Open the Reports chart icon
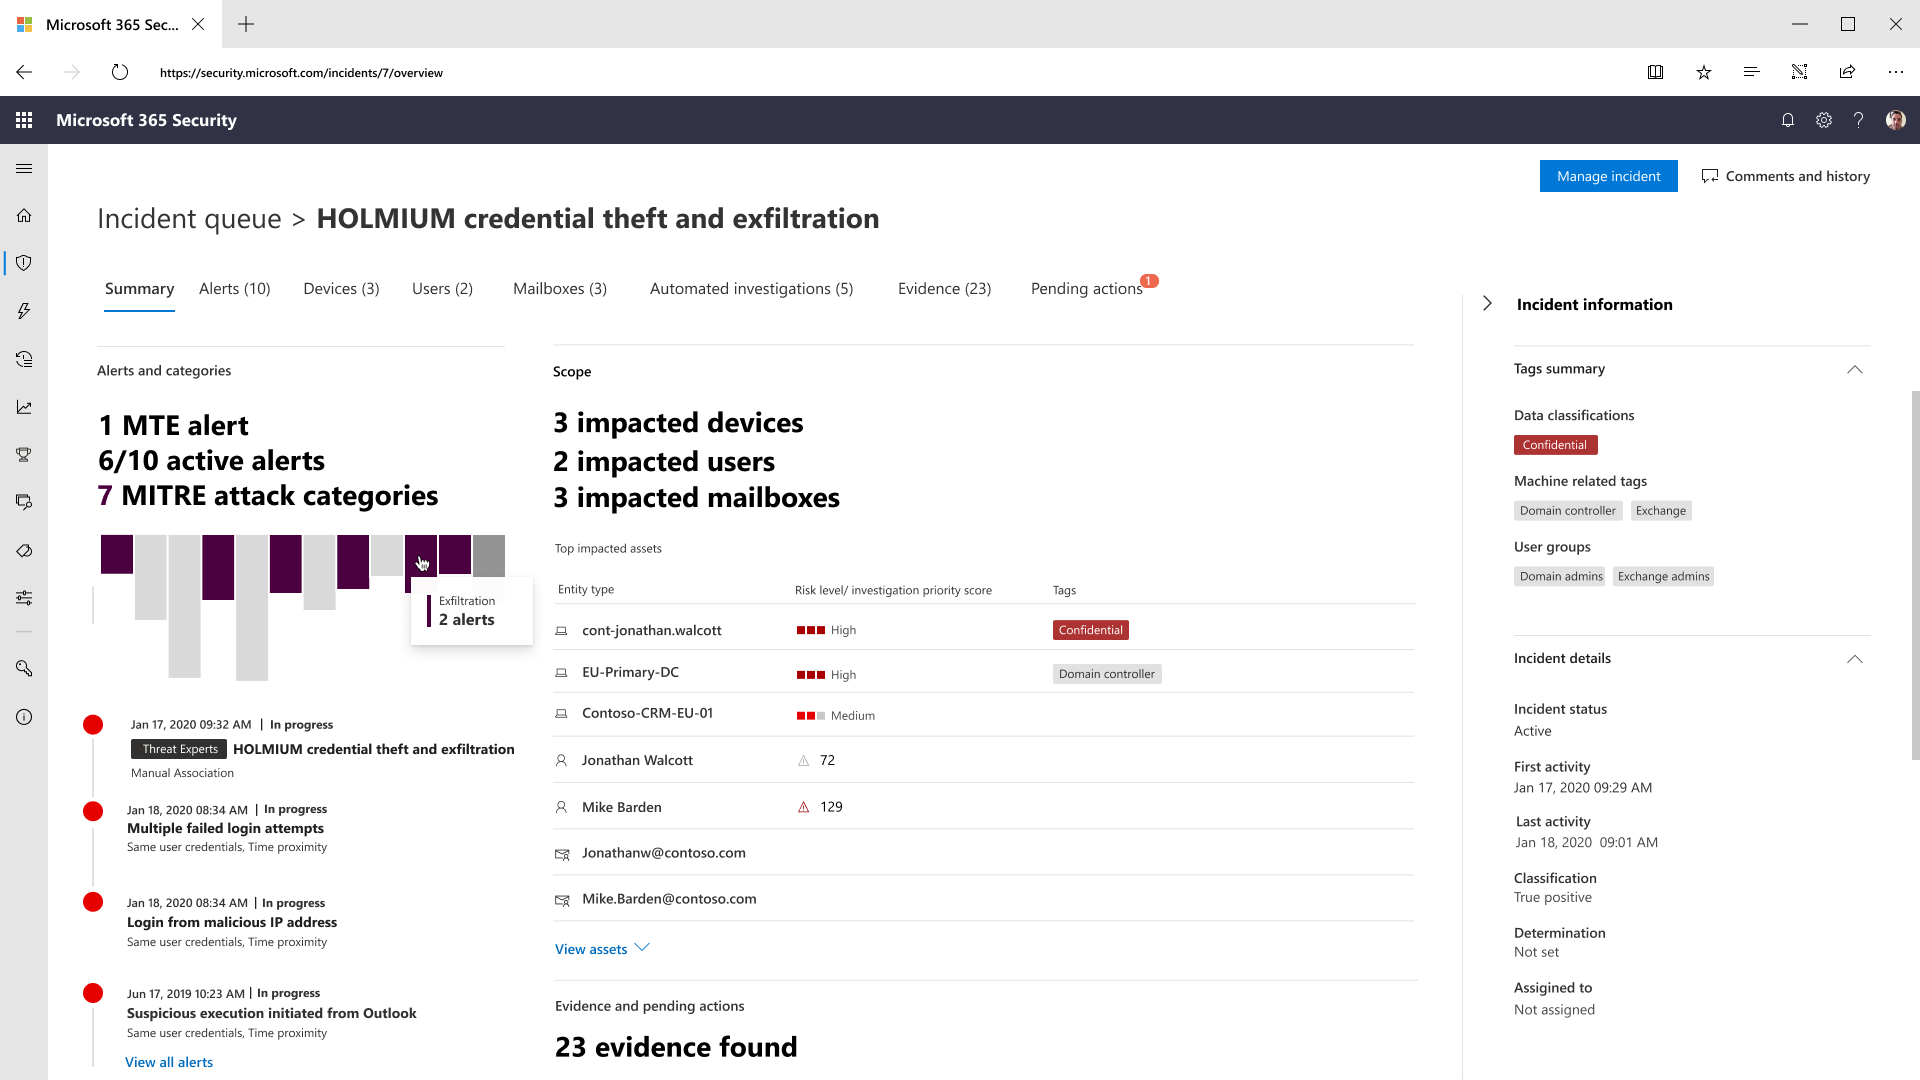Viewport: 1920px width, 1080px height. point(24,407)
